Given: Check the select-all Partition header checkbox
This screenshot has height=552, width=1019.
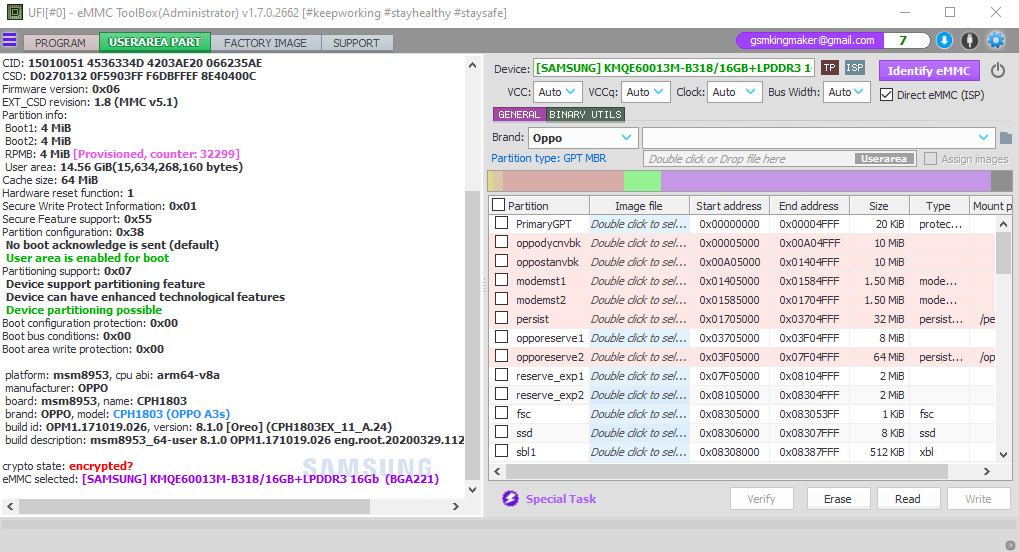Looking at the screenshot, I should [x=498, y=205].
